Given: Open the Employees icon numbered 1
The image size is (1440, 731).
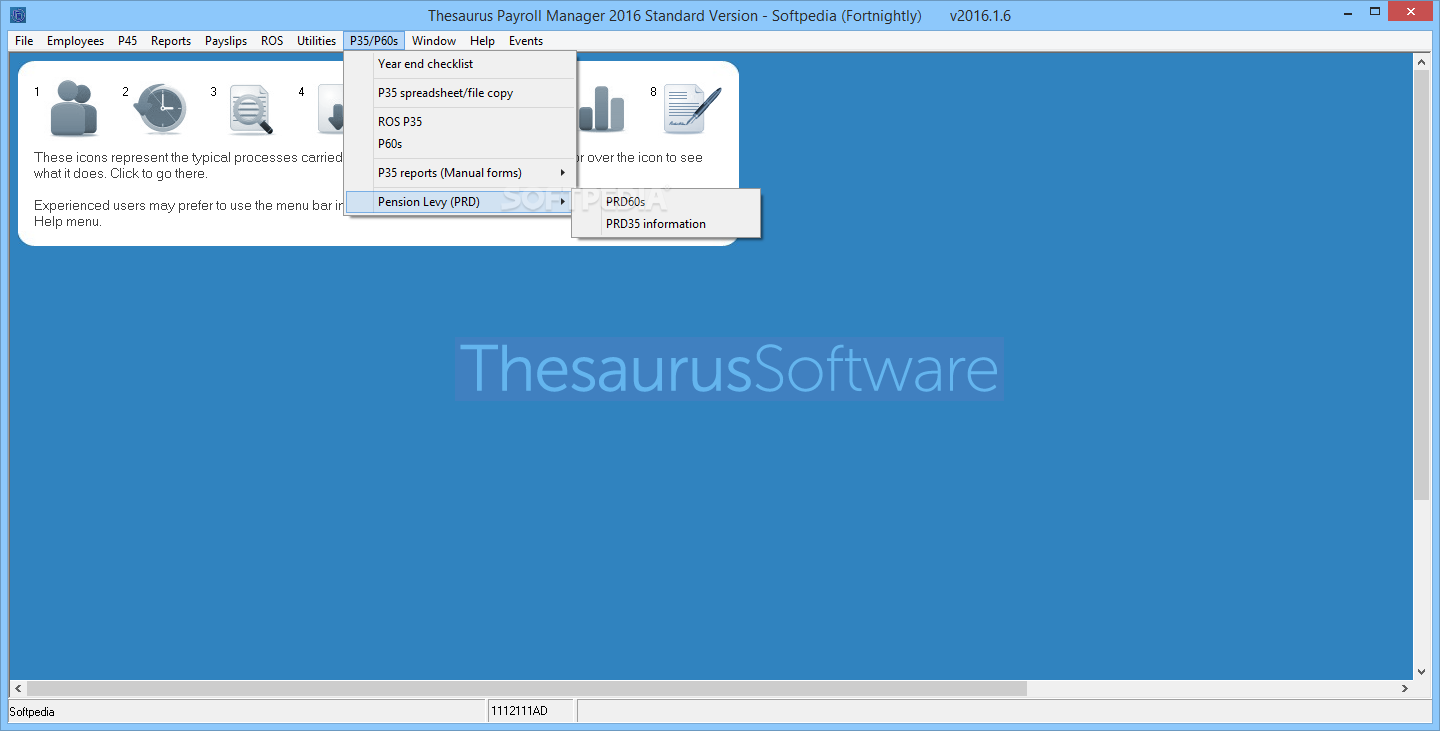Looking at the screenshot, I should (x=74, y=109).
